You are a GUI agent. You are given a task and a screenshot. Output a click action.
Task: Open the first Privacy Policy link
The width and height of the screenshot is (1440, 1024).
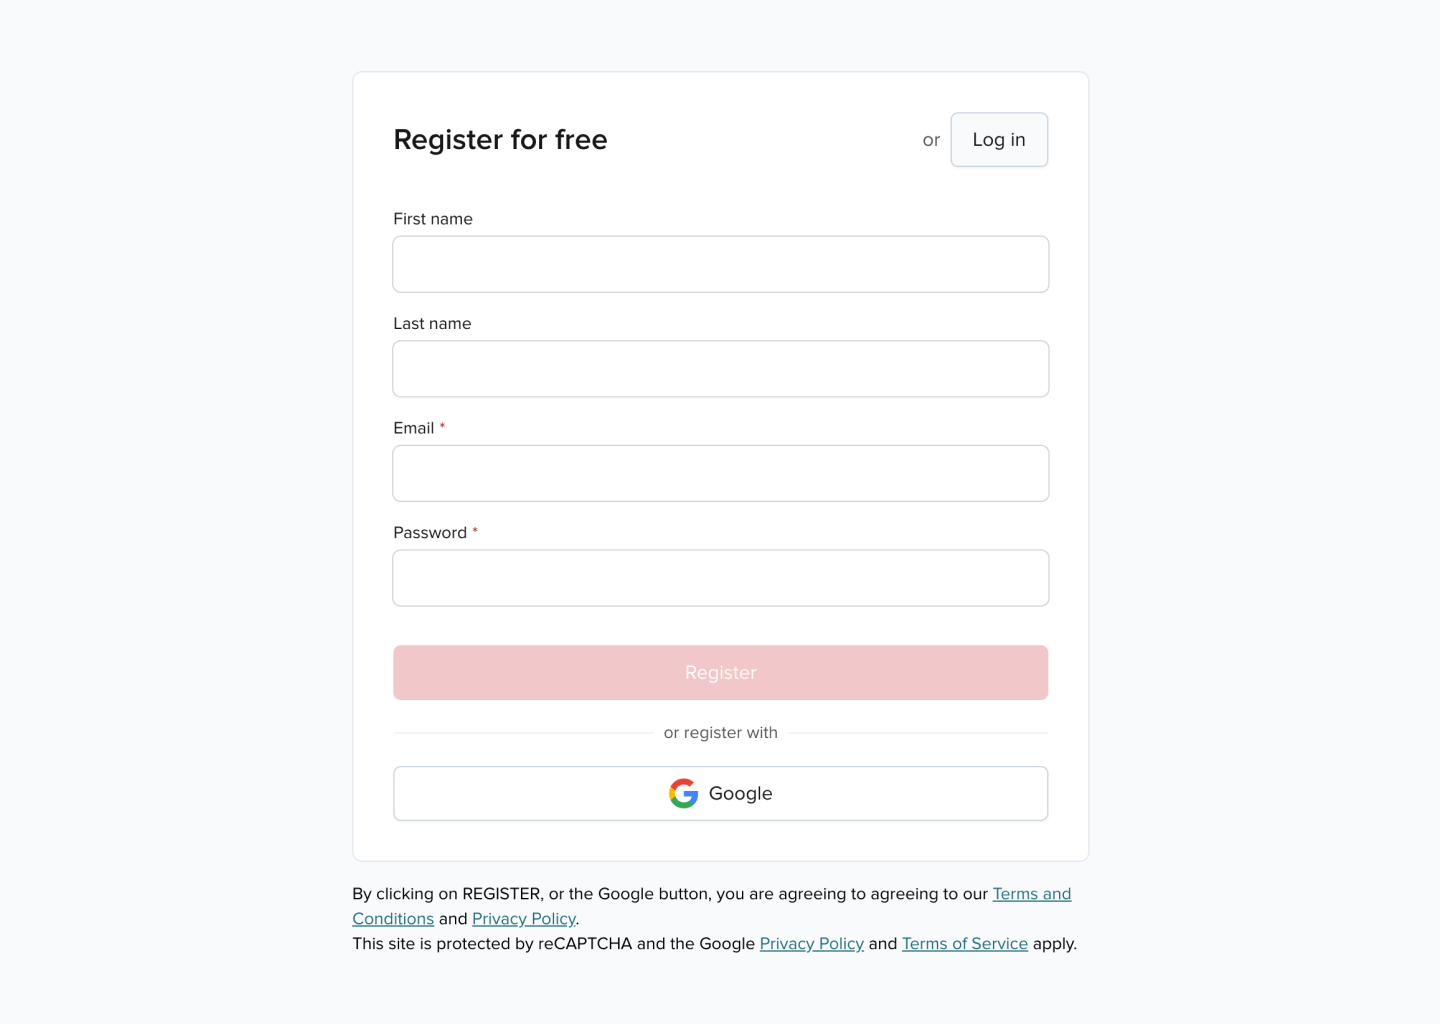523,918
